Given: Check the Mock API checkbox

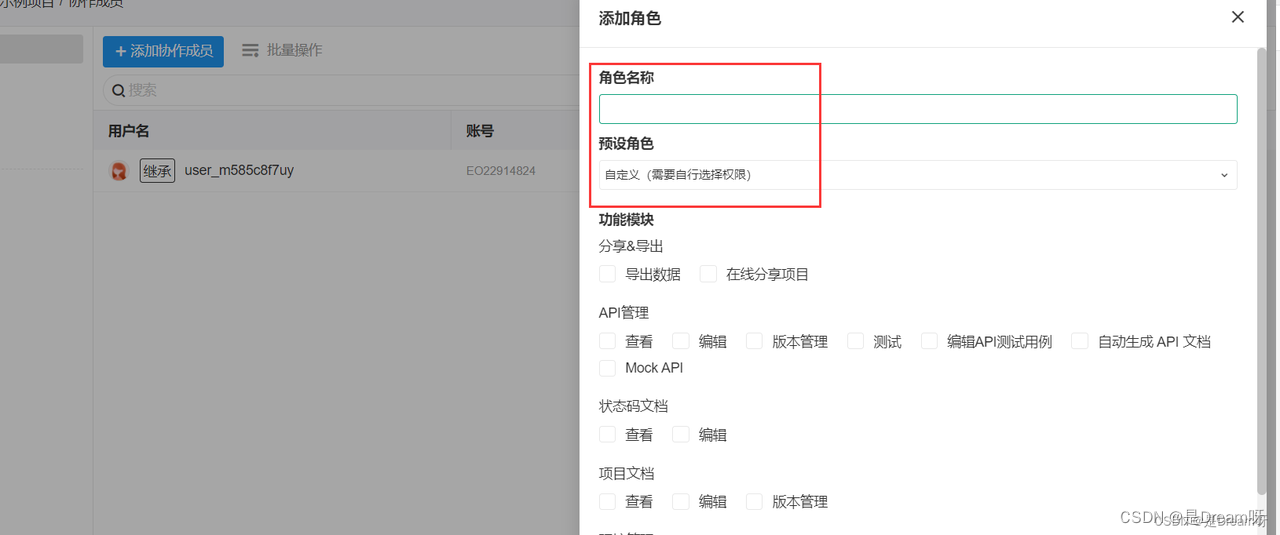Looking at the screenshot, I should click(x=607, y=368).
